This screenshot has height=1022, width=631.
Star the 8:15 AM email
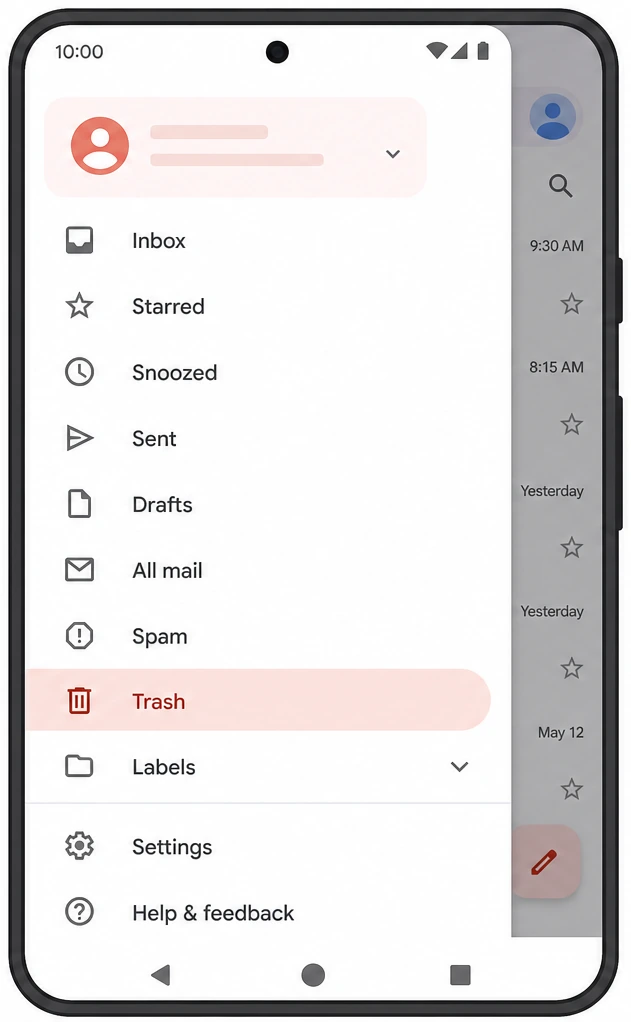pyautogui.click(x=572, y=424)
